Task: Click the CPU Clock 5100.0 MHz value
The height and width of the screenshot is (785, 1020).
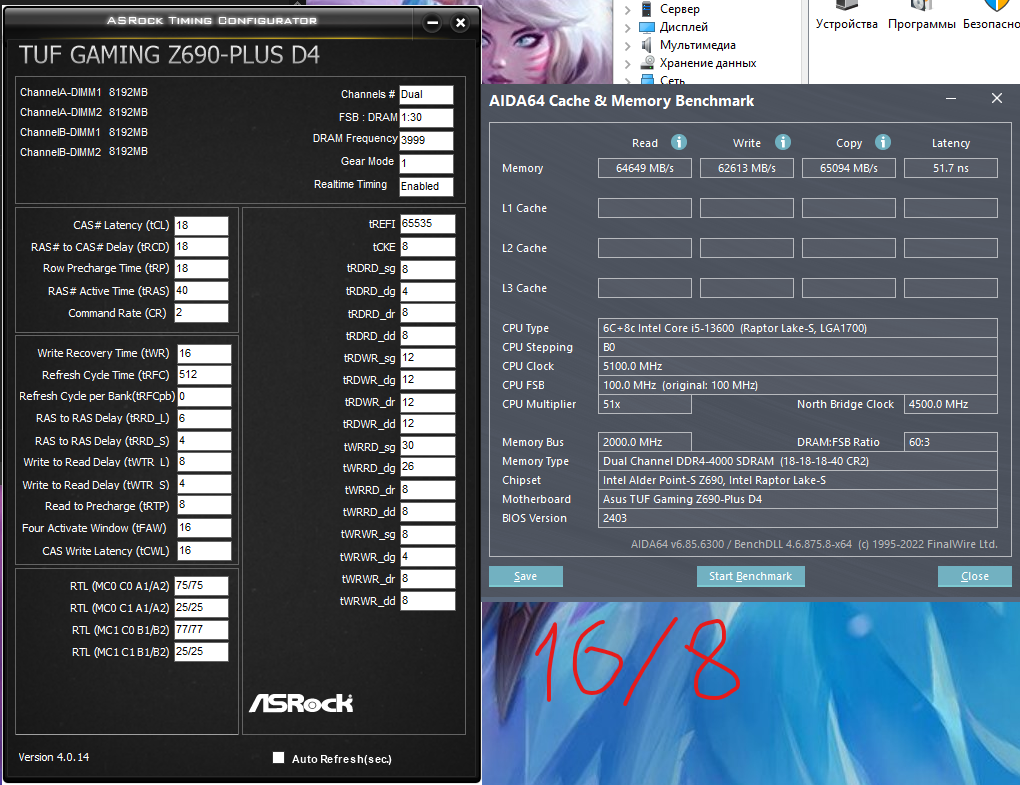Action: coord(798,366)
